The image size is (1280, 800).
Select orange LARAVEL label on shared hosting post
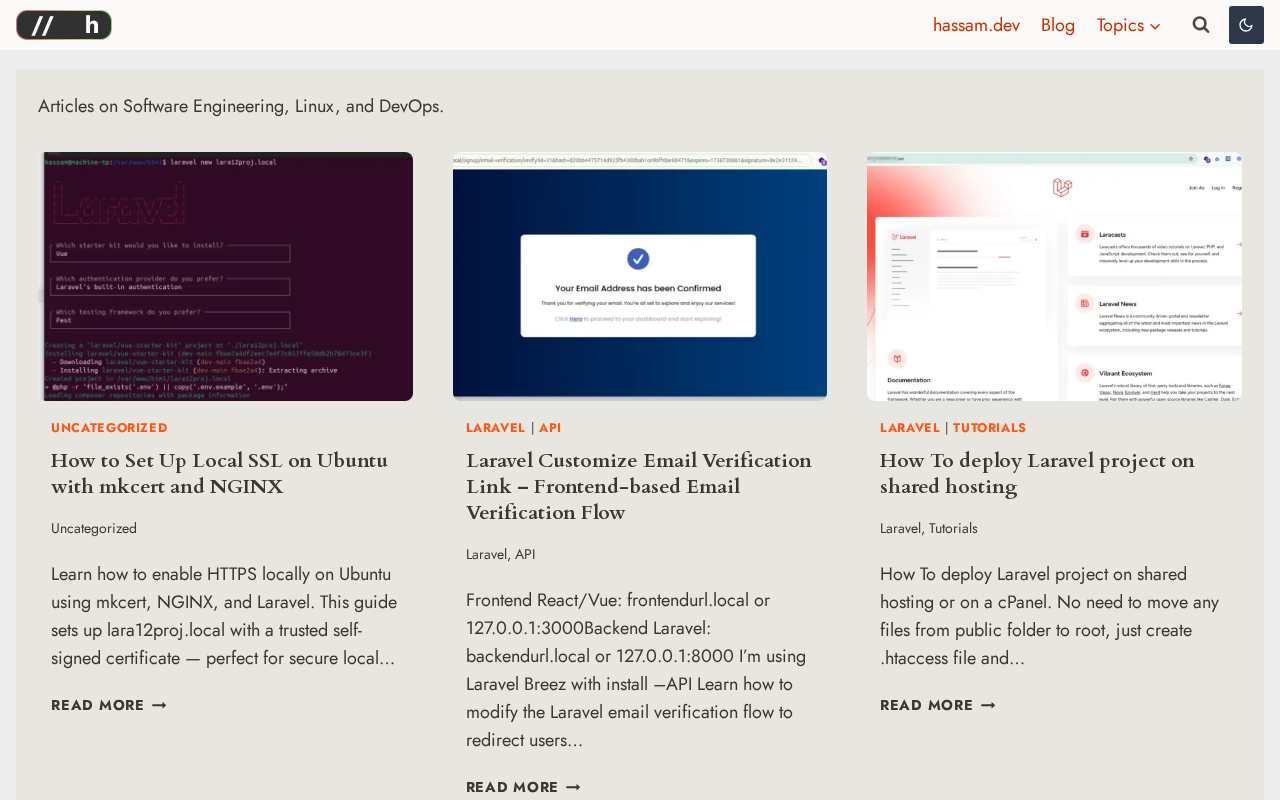(910, 428)
